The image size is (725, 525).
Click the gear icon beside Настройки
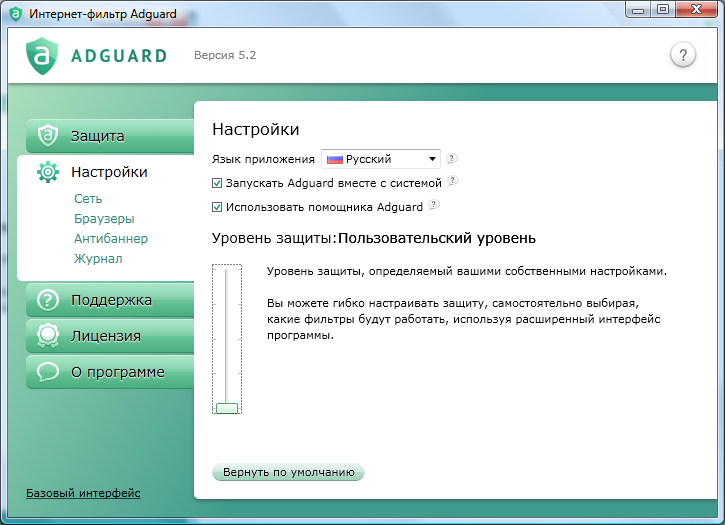(48, 172)
